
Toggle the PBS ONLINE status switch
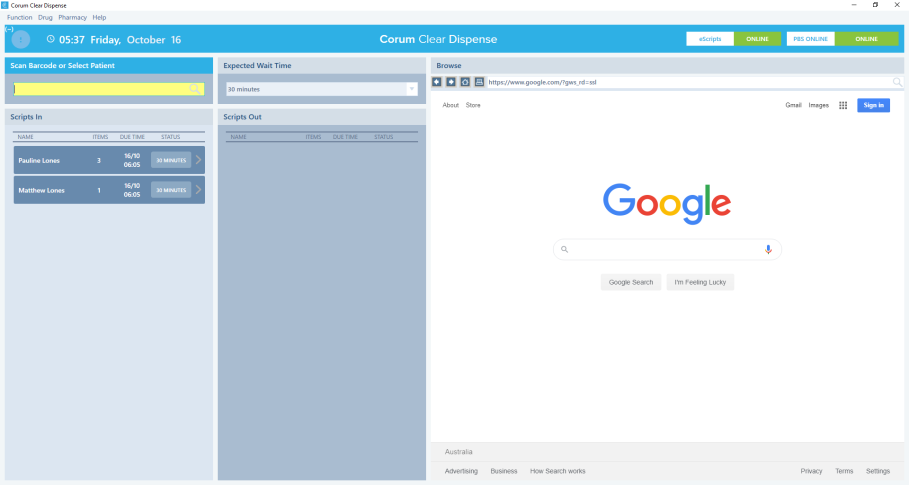(x=866, y=39)
